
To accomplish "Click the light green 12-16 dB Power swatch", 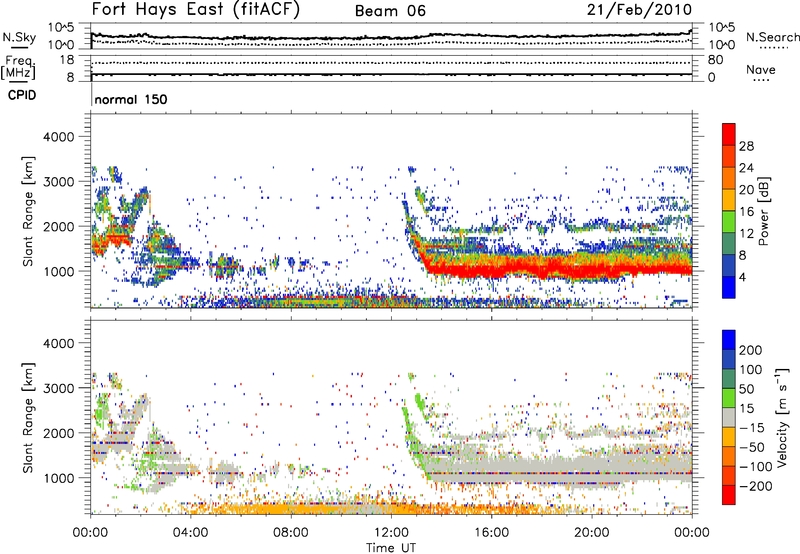I will coord(729,221).
